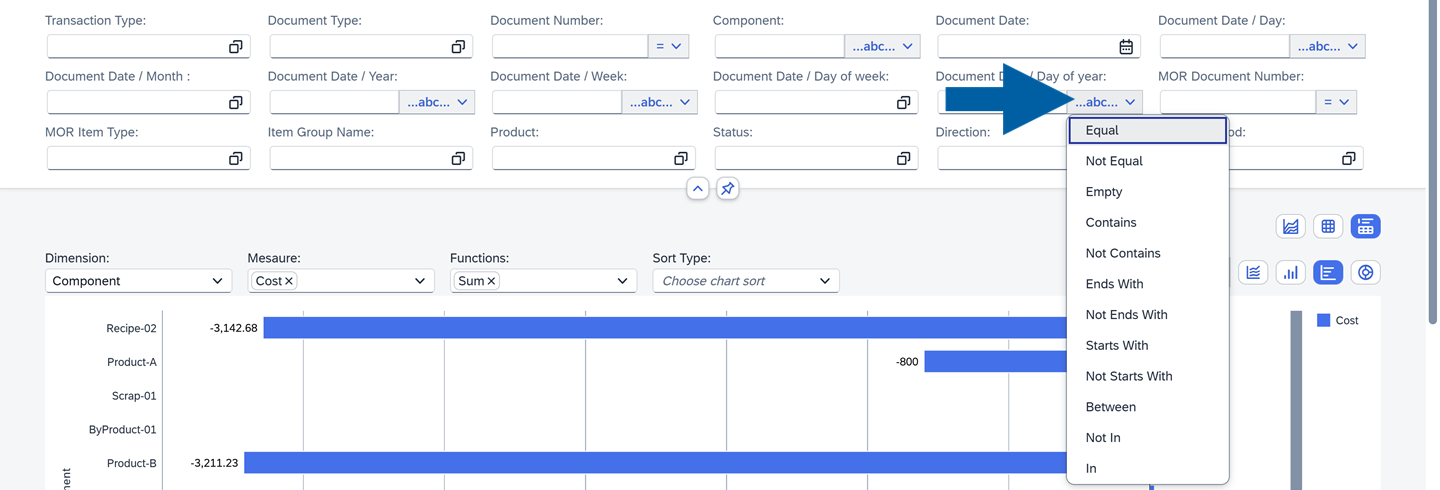Open value help for Transaction Type
The width and height of the screenshot is (1440, 490).
235,47
